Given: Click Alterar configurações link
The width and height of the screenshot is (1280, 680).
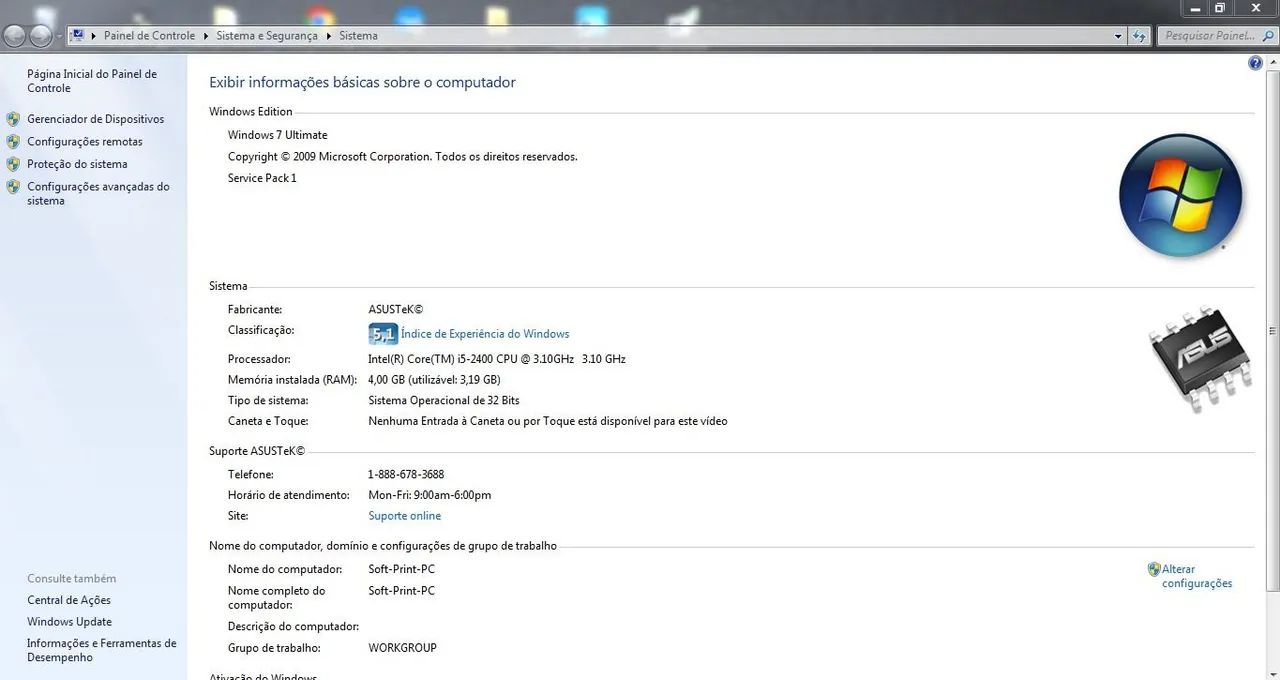Looking at the screenshot, I should click(x=1197, y=576).
